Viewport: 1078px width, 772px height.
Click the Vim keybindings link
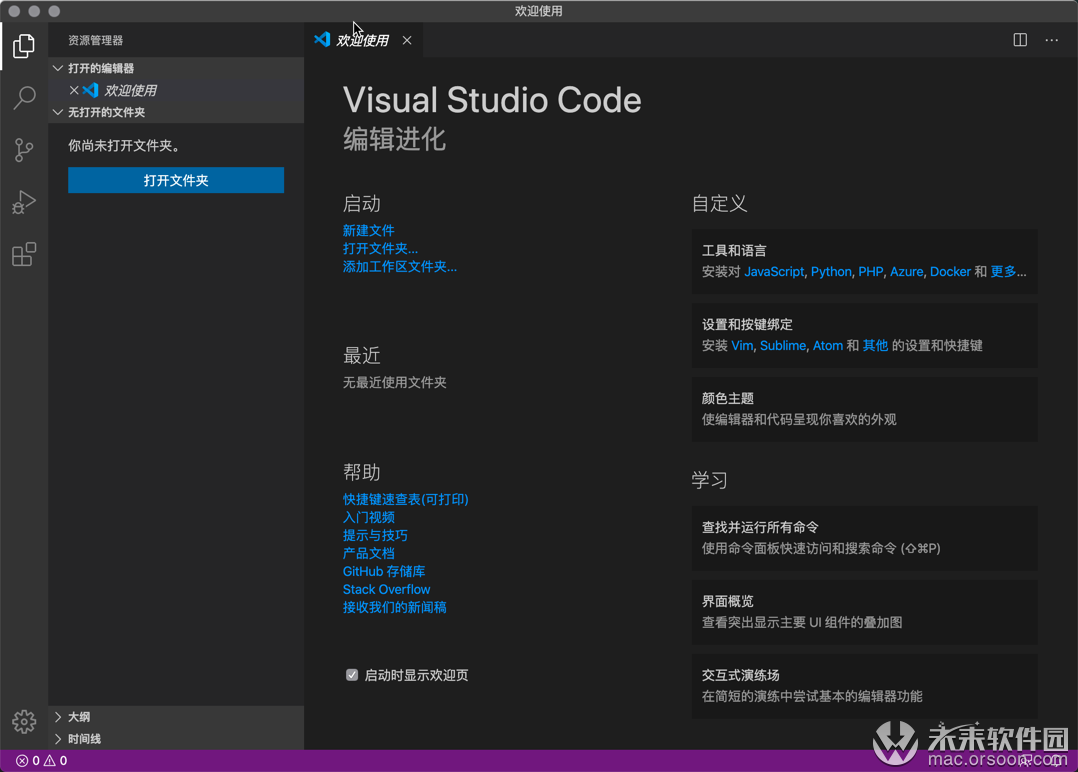tap(742, 345)
